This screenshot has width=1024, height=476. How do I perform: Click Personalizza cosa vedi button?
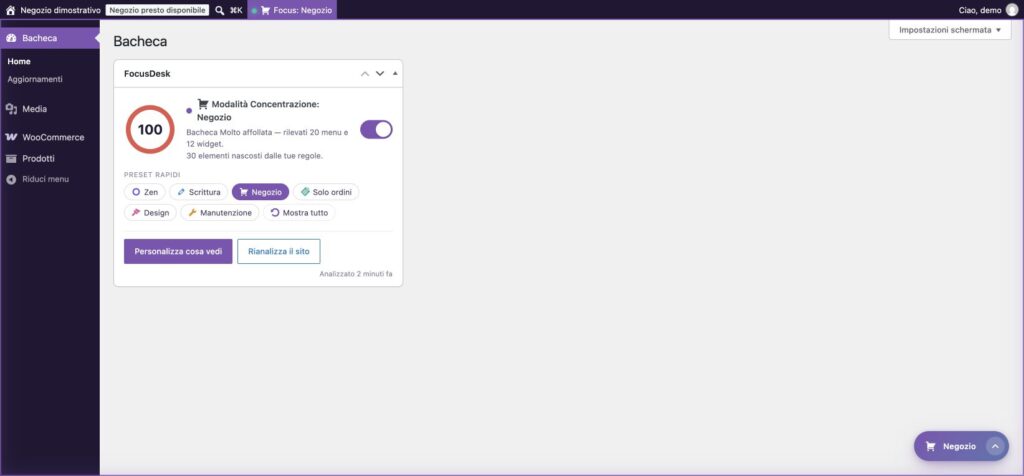pos(178,251)
